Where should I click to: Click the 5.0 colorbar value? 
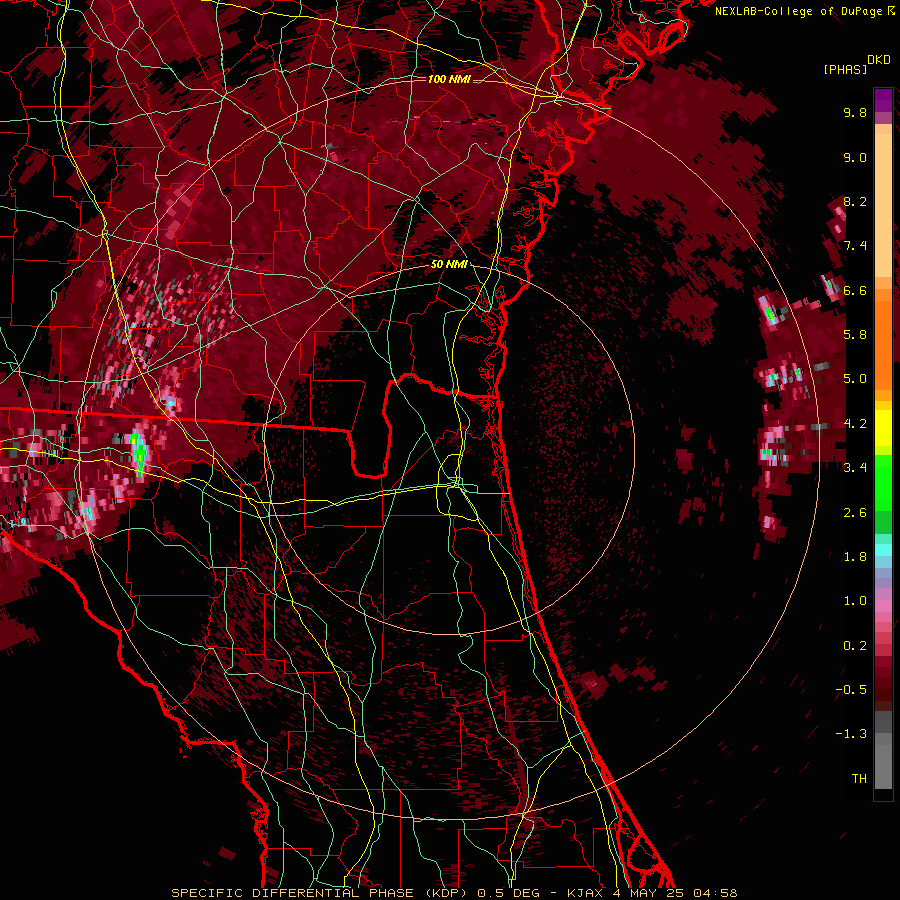pos(855,379)
